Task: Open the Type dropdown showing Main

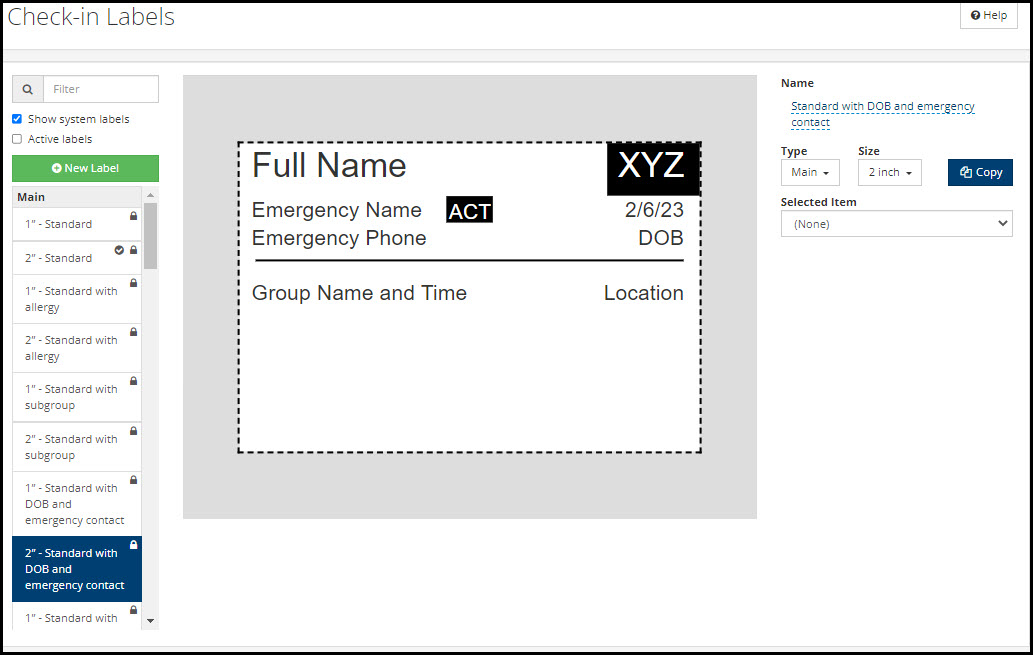Action: tap(810, 173)
